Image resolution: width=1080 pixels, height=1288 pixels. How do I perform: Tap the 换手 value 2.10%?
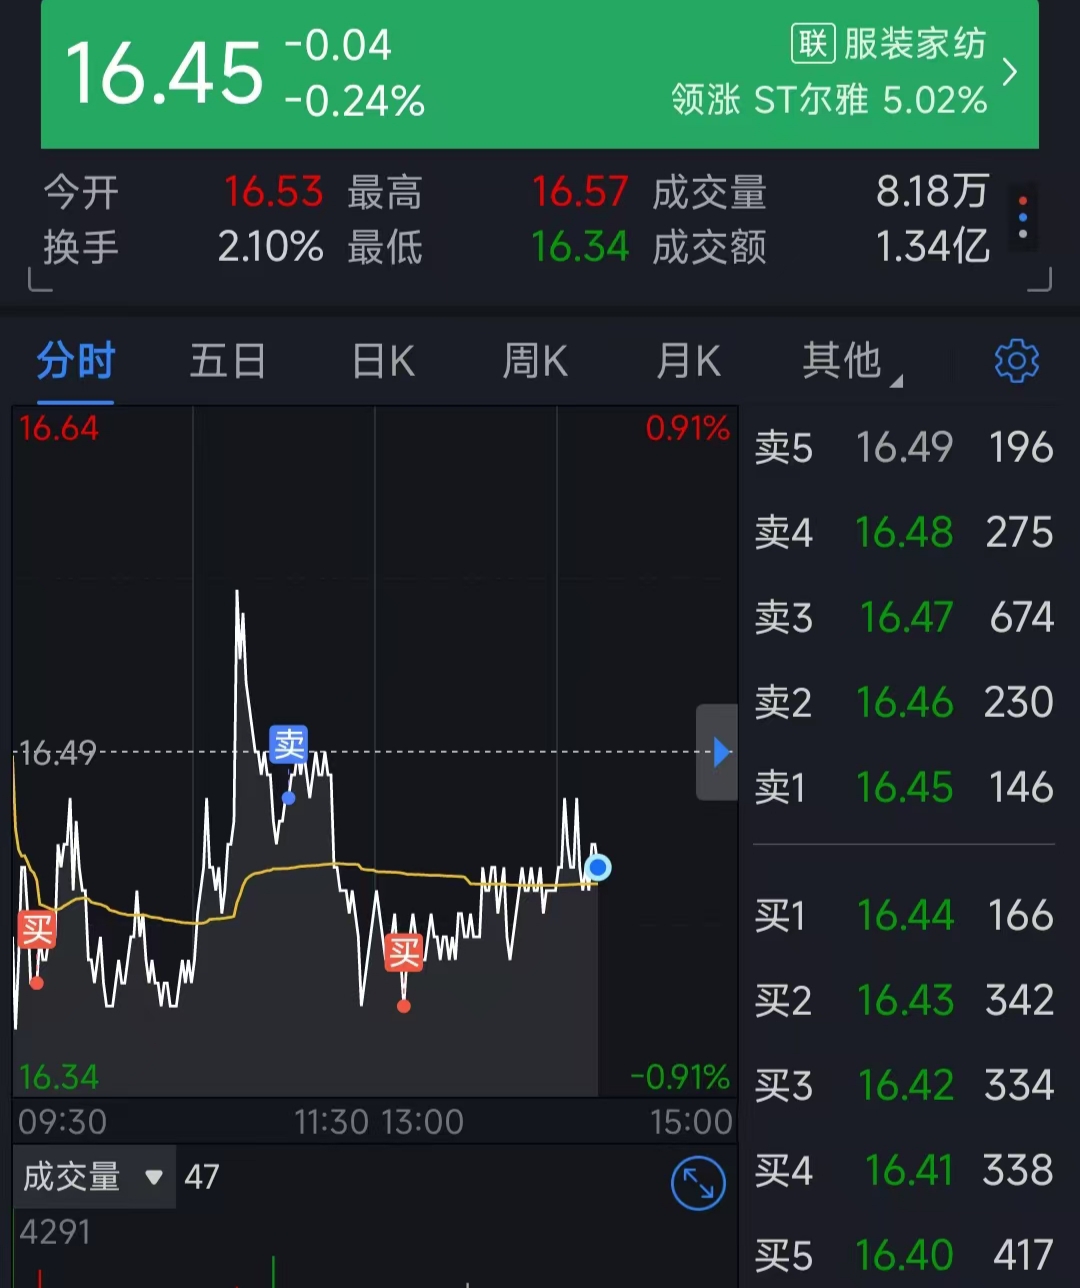coord(271,247)
